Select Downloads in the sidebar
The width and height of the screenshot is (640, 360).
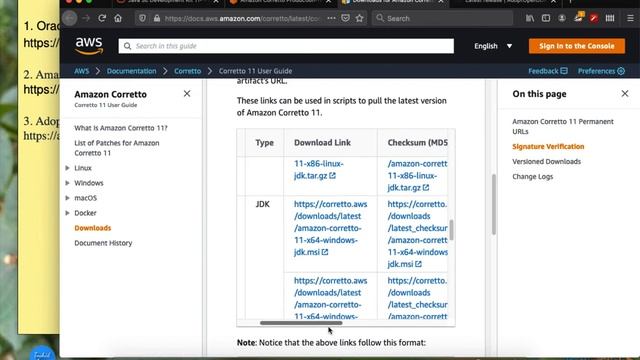(93, 228)
